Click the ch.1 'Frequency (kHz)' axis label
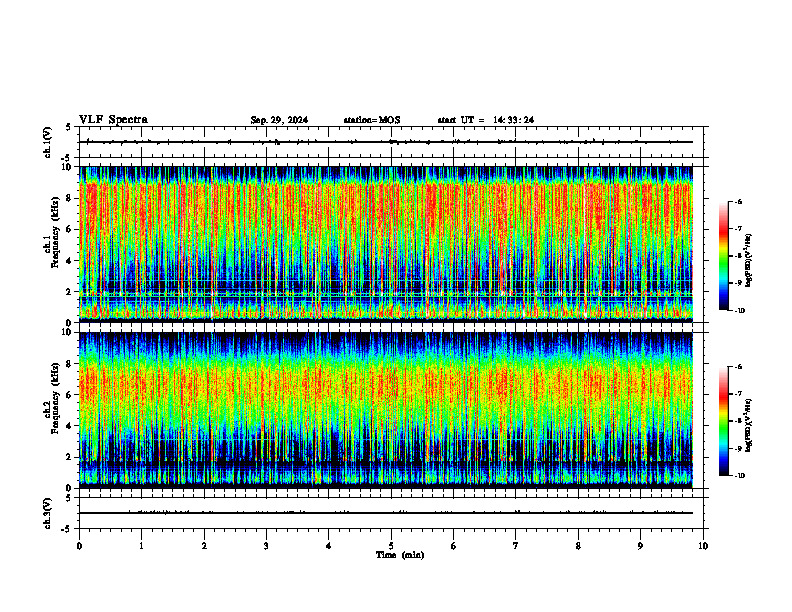Screen dimensions: 792x612 point(55,232)
